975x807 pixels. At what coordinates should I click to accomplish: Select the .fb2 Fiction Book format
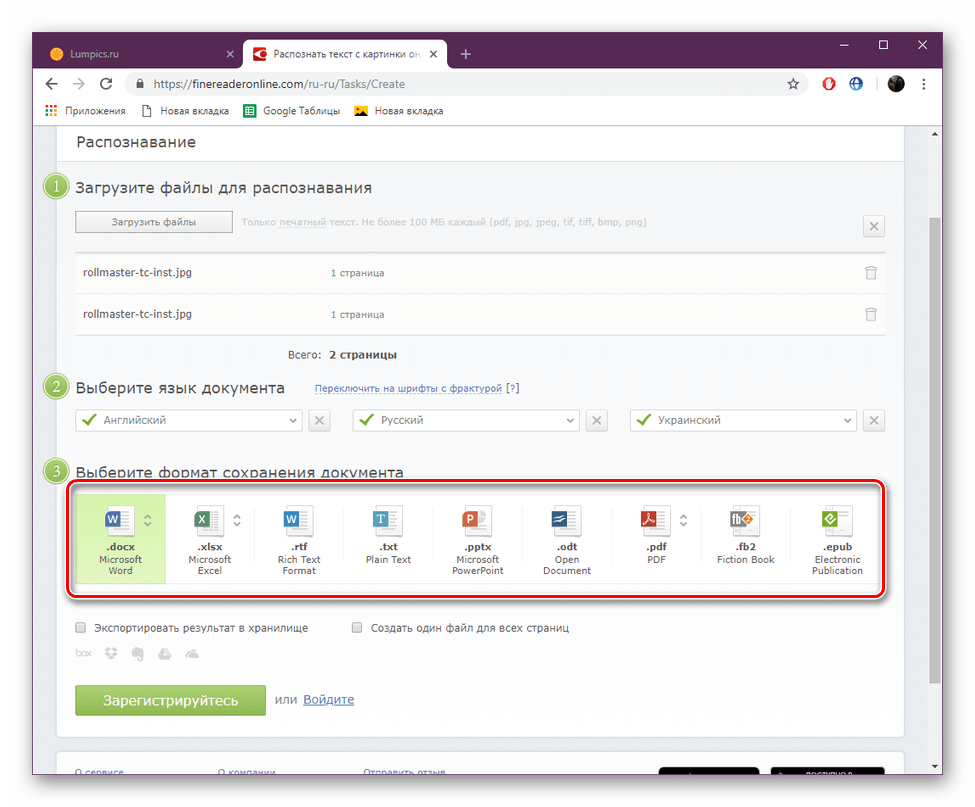[x=745, y=521]
